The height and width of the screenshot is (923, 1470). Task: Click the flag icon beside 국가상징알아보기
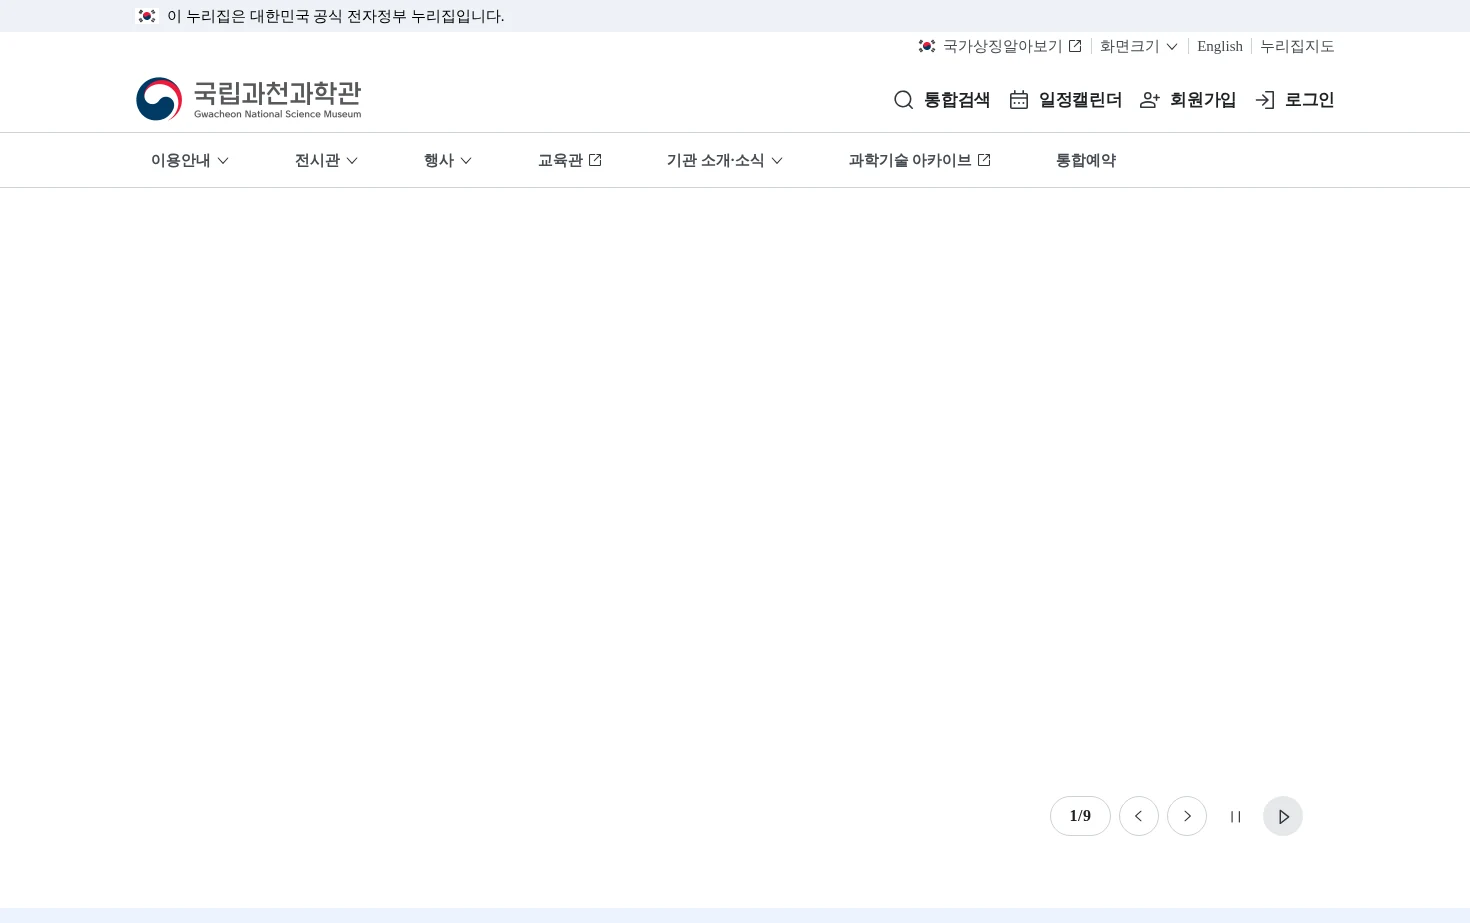[927, 46]
